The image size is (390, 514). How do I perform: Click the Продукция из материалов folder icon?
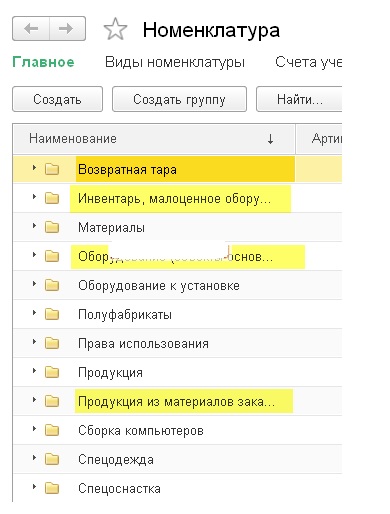pos(52,401)
